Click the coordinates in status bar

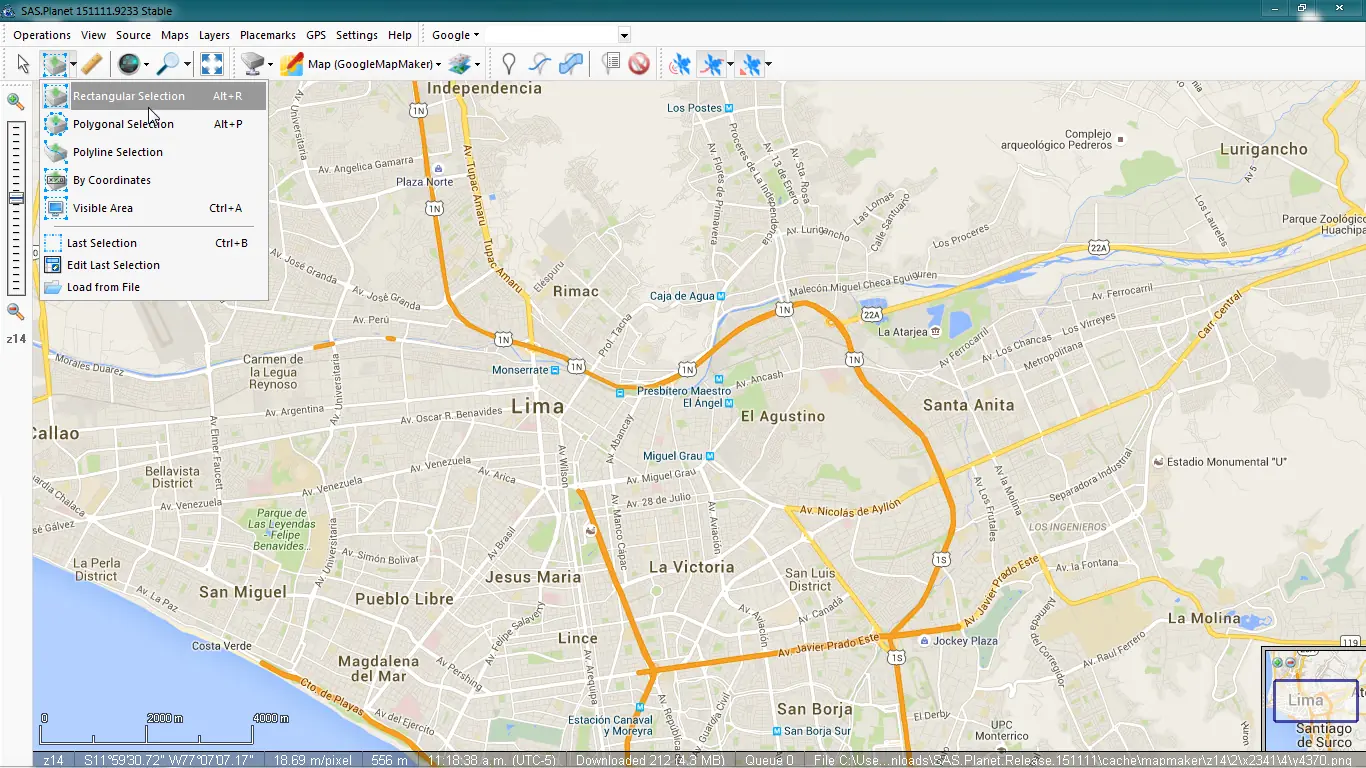click(169, 760)
